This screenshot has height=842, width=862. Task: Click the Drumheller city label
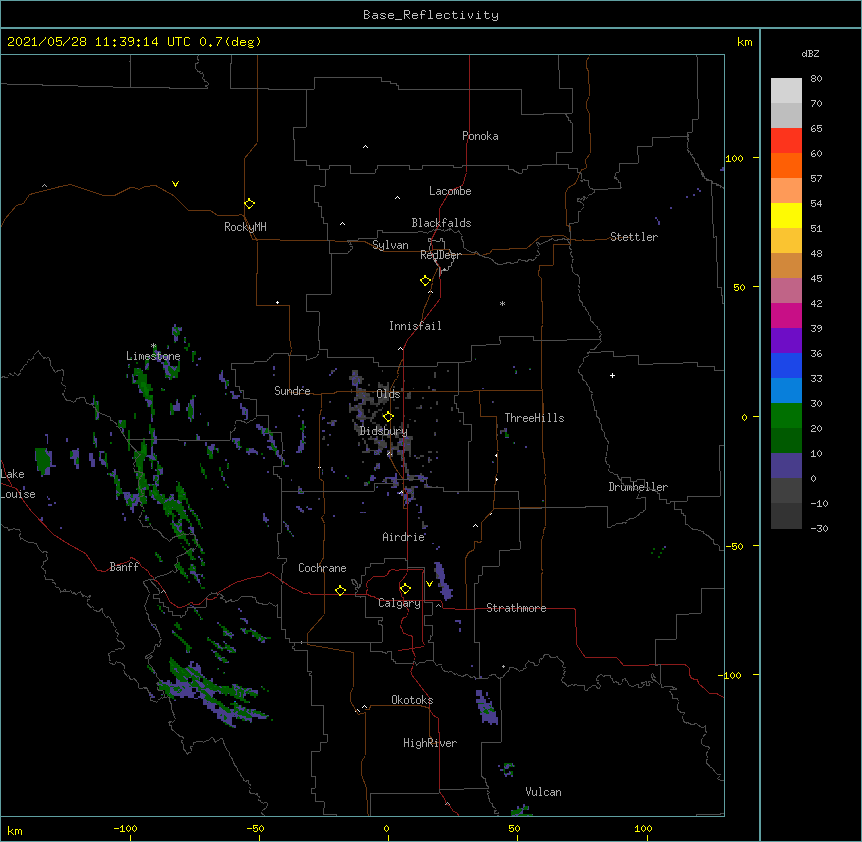(638, 487)
